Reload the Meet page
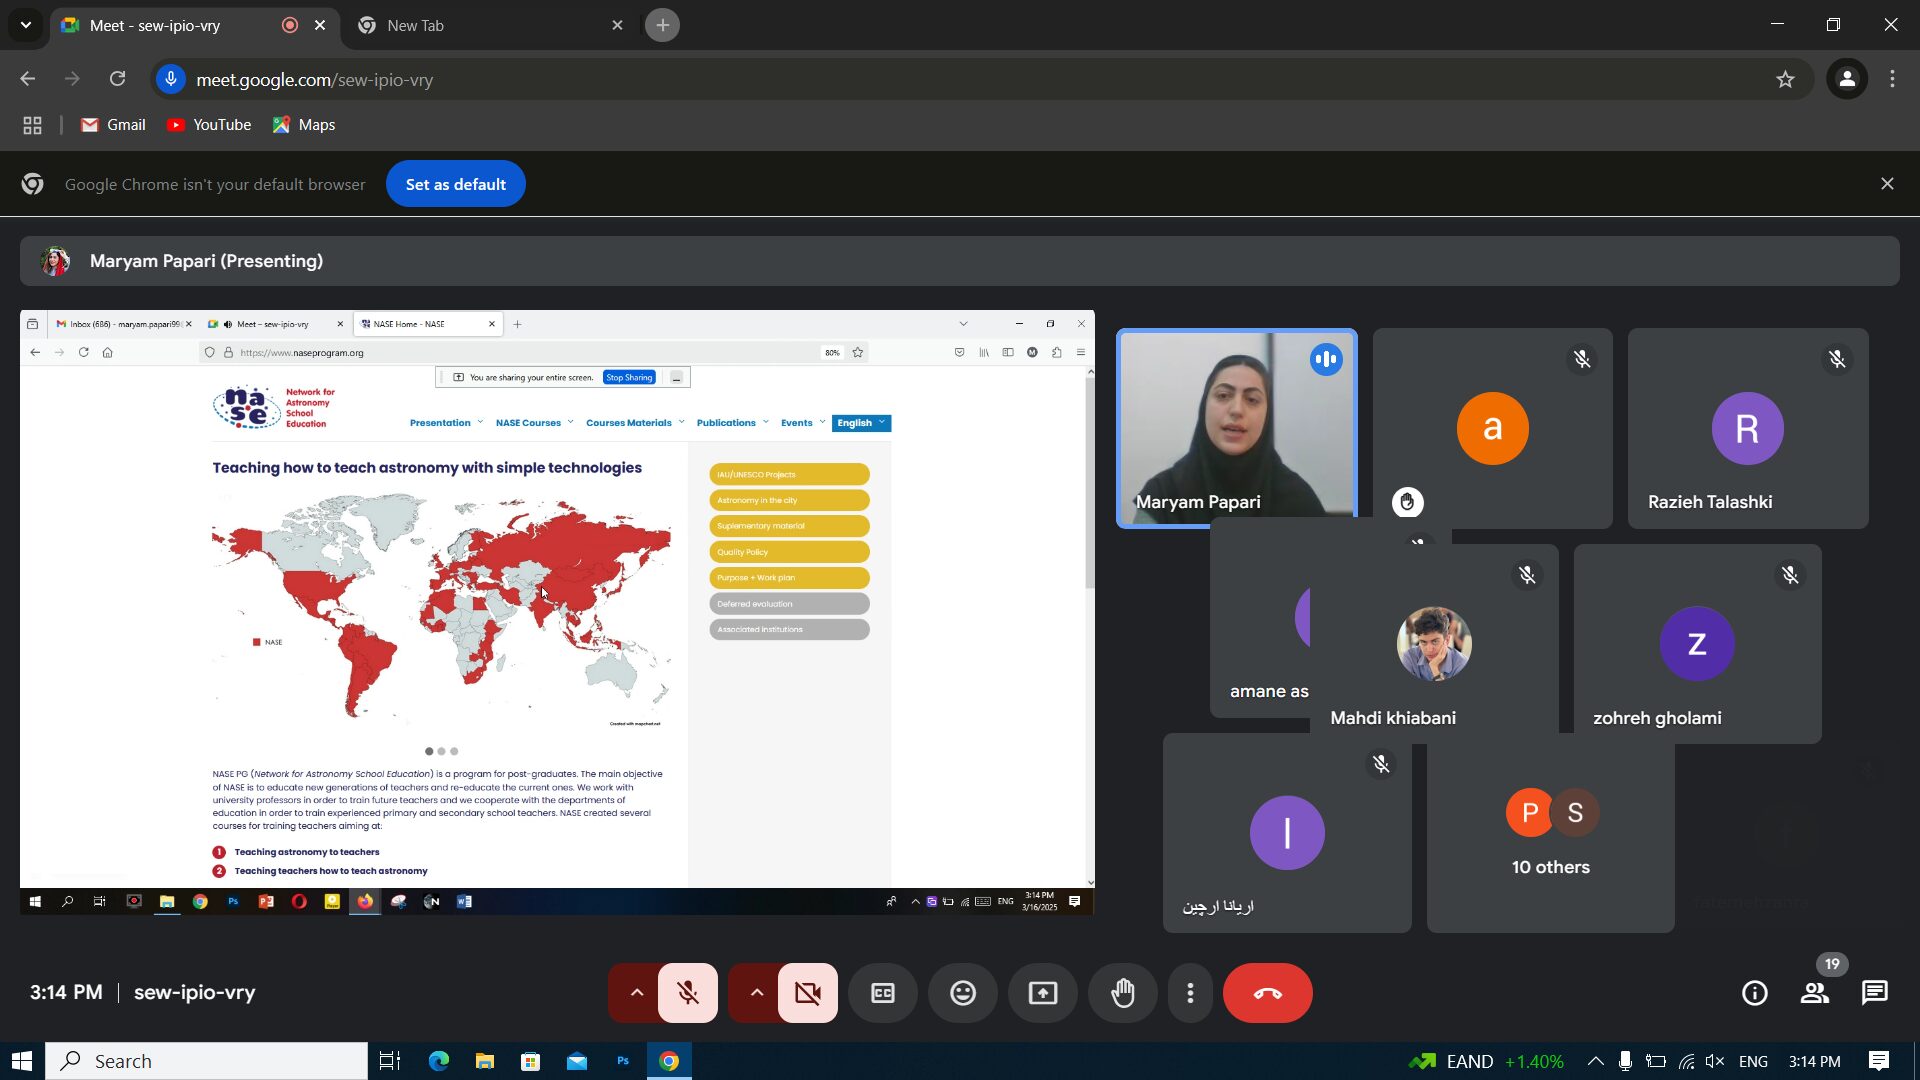 tap(118, 79)
